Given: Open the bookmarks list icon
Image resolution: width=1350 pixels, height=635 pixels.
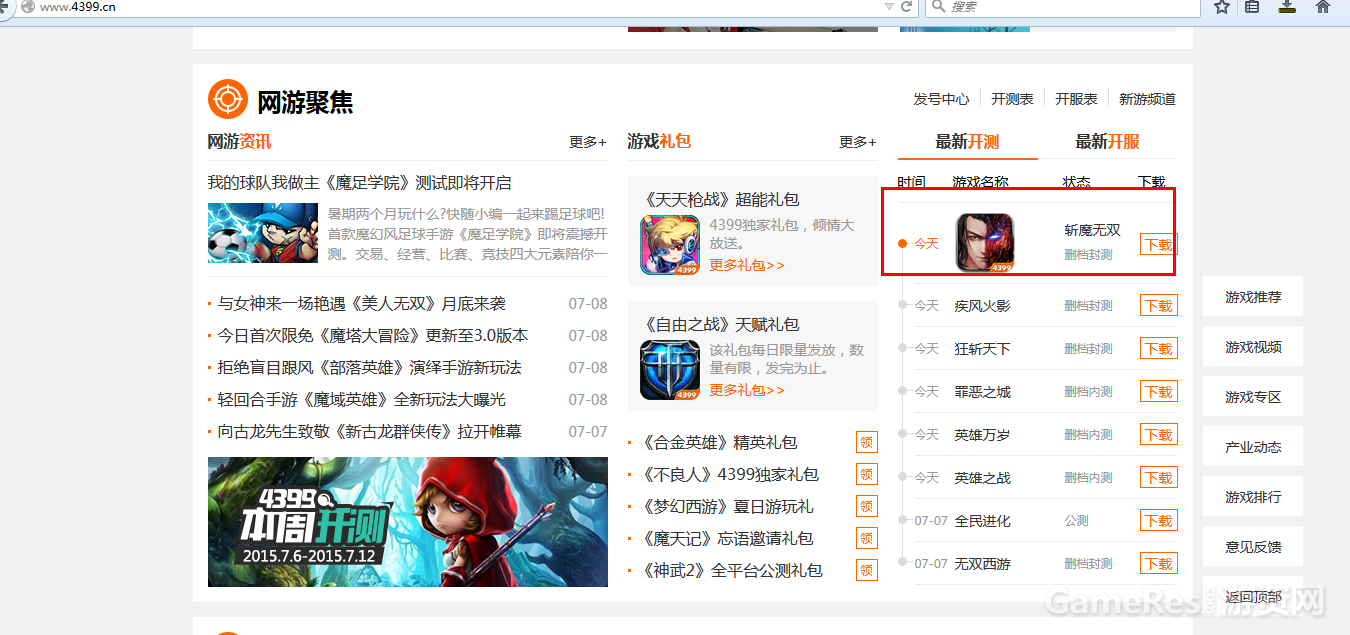Looking at the screenshot, I should coord(1252,7).
